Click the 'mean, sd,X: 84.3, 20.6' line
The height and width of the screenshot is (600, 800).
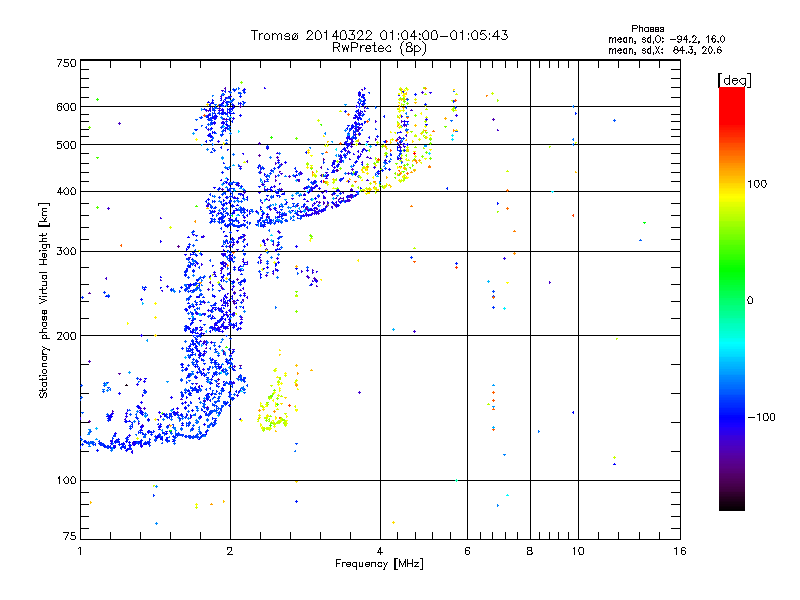click(665, 50)
